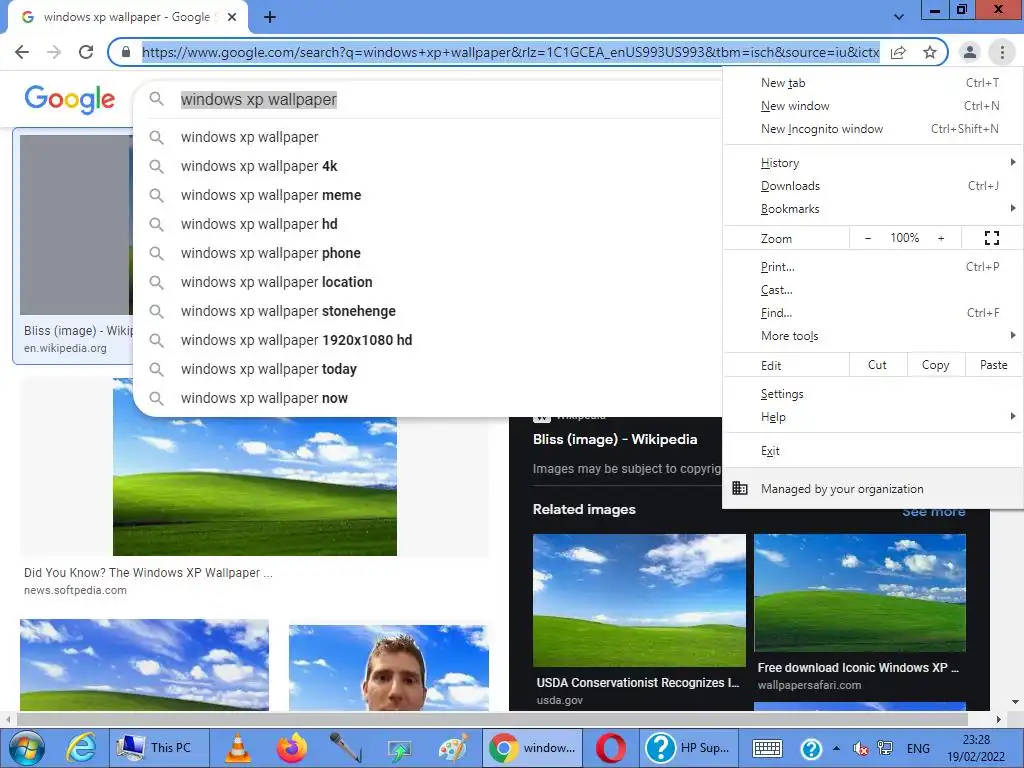Screen dimensions: 1024x768
Task: Expand the Bookmarks submenu
Action: coord(872,209)
